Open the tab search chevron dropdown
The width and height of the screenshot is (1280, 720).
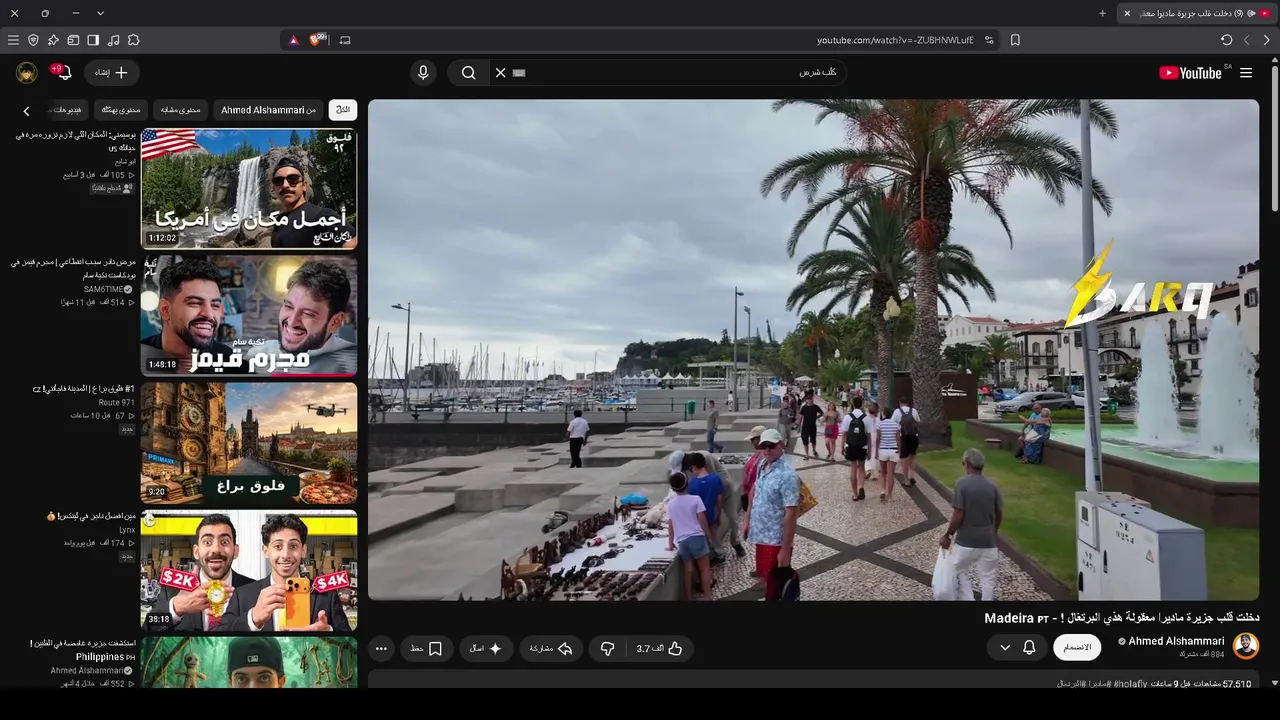[100, 13]
